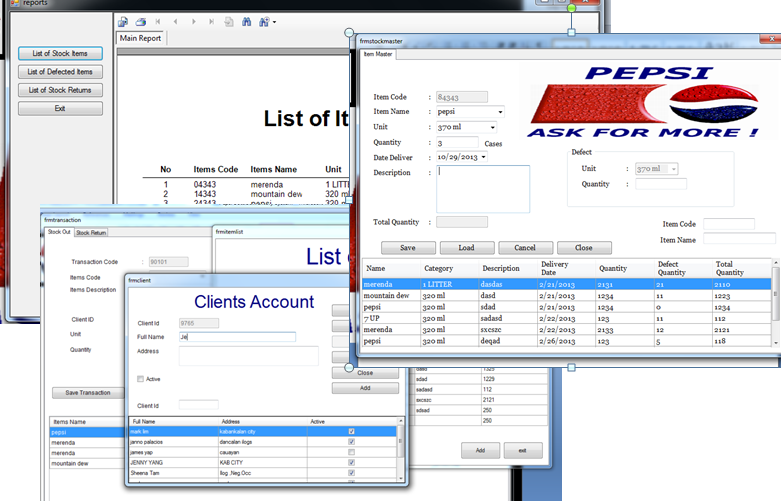The height and width of the screenshot is (501, 781).
Task: Switch to Stock Out tab in frmtransaction
Action: [x=59, y=232]
